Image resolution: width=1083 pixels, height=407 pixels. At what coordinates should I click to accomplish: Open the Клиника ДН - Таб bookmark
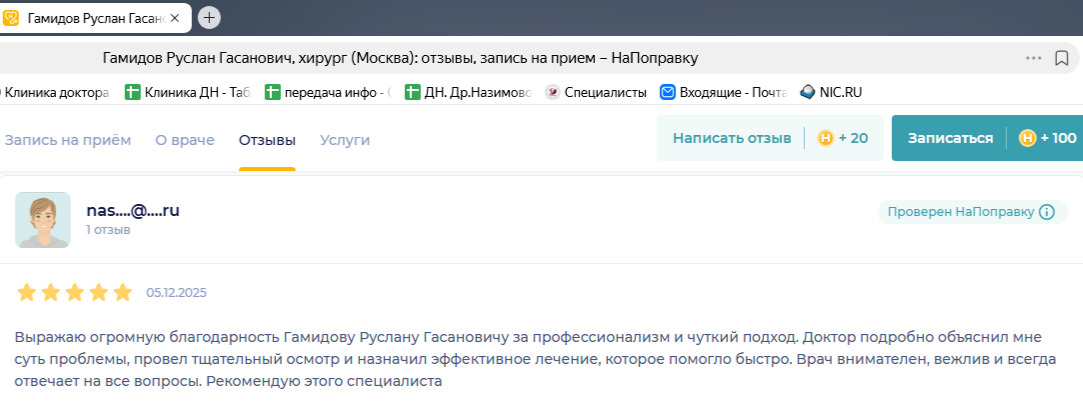(187, 92)
